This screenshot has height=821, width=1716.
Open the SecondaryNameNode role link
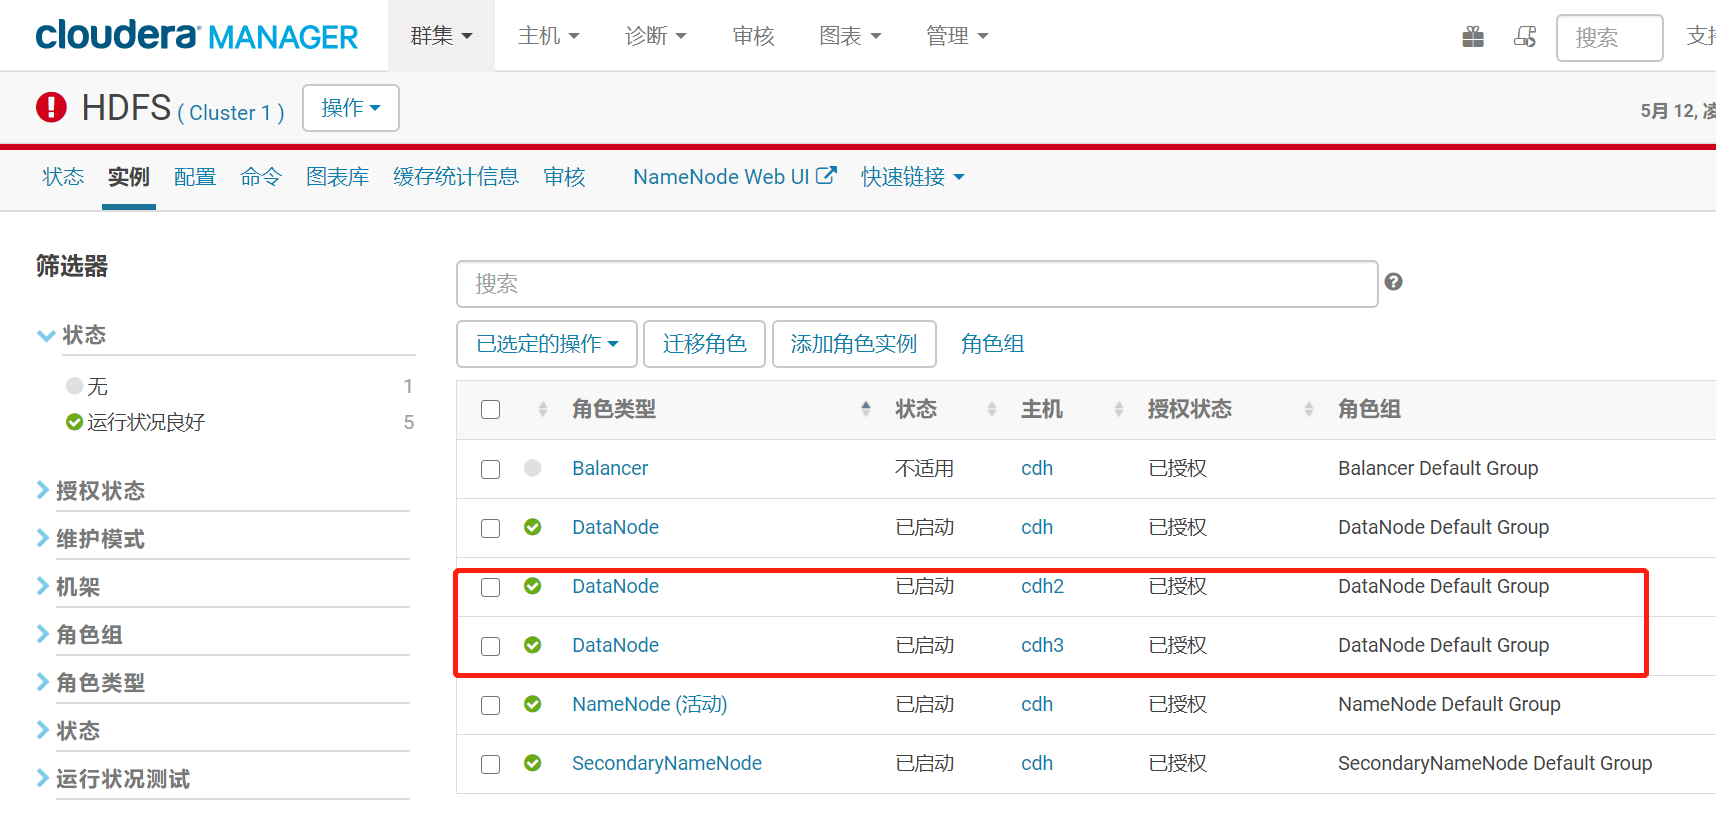tap(666, 763)
